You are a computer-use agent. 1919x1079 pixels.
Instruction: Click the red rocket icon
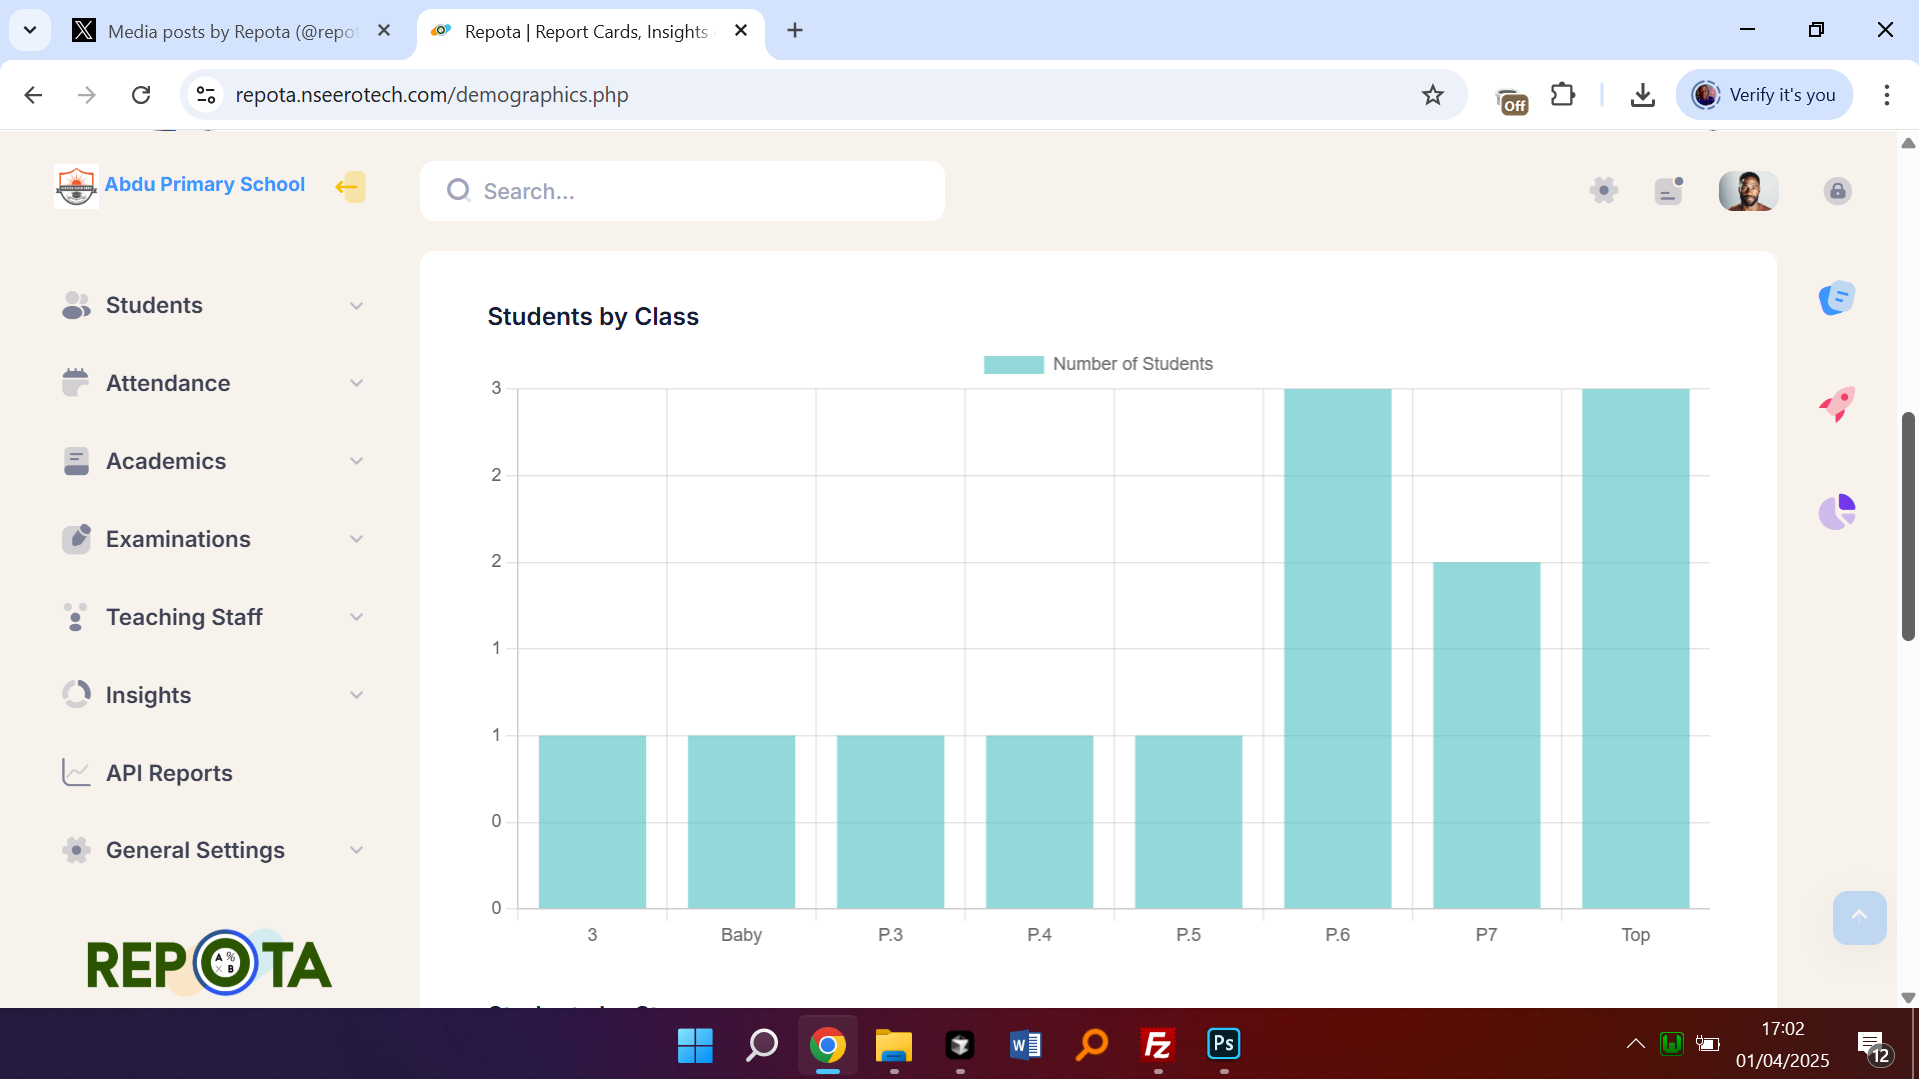coord(1836,404)
